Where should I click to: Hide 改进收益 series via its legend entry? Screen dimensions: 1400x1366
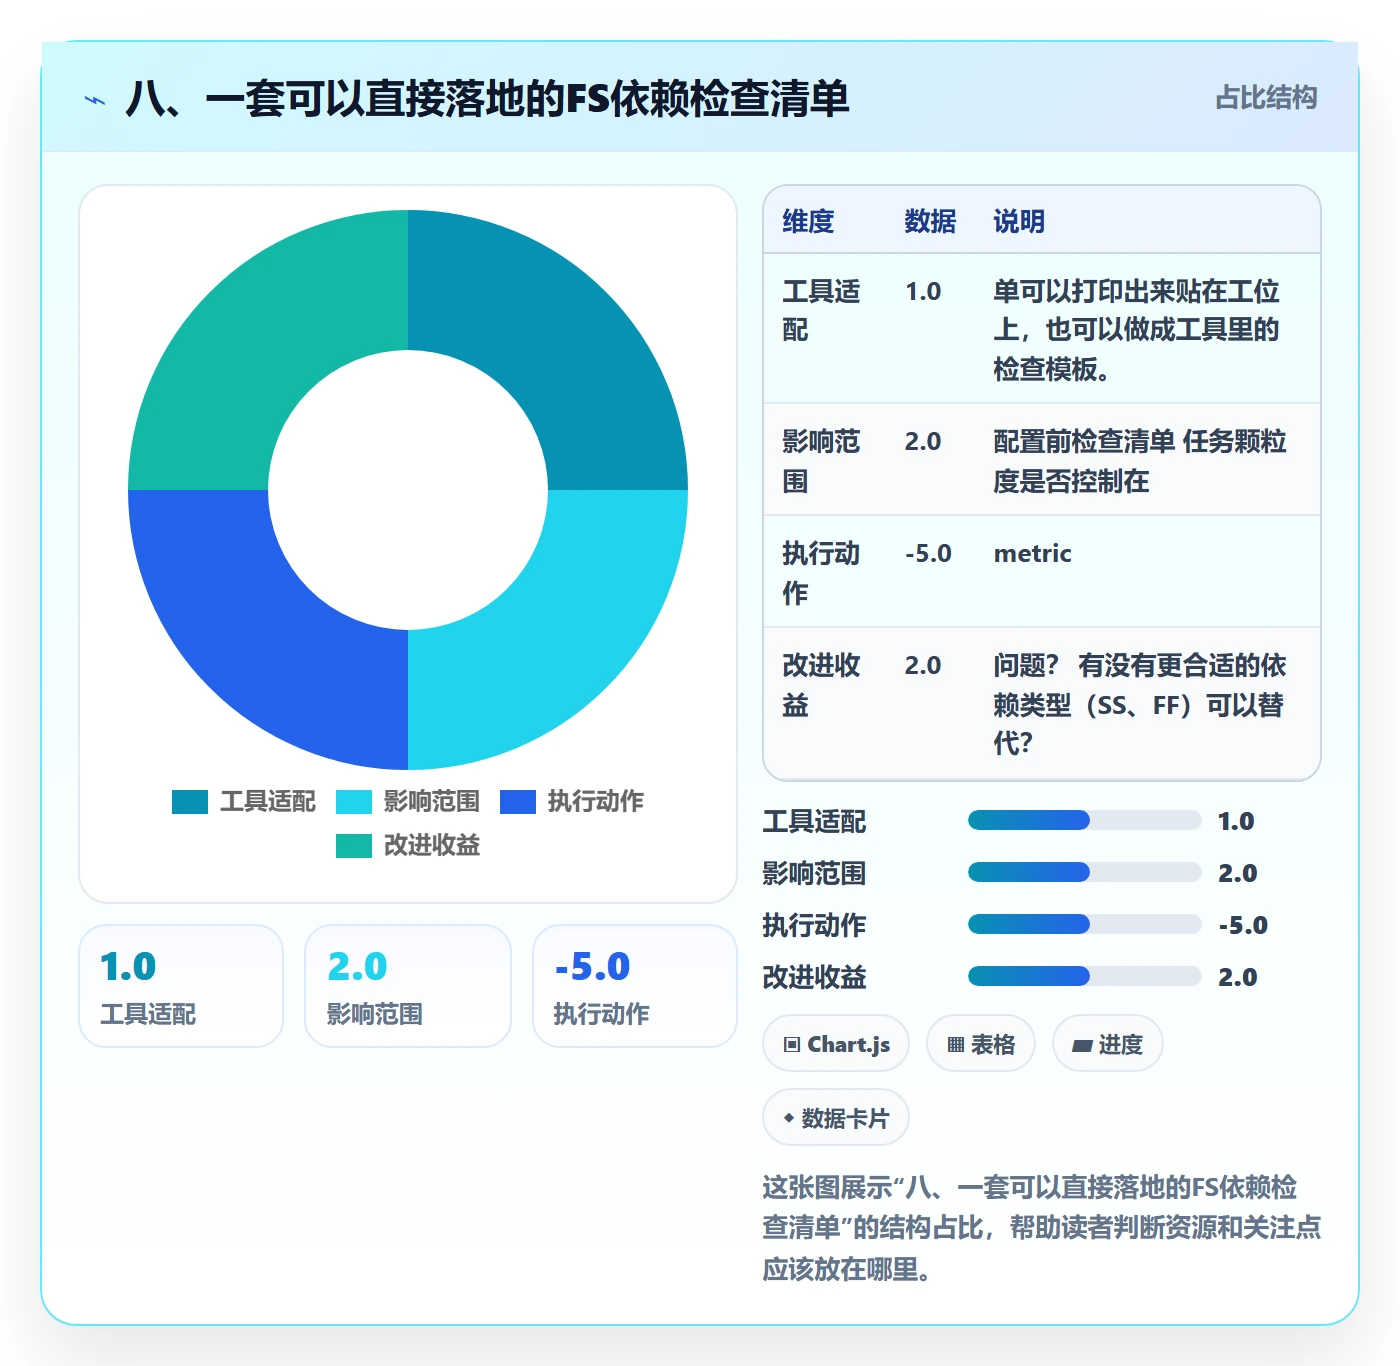[408, 846]
